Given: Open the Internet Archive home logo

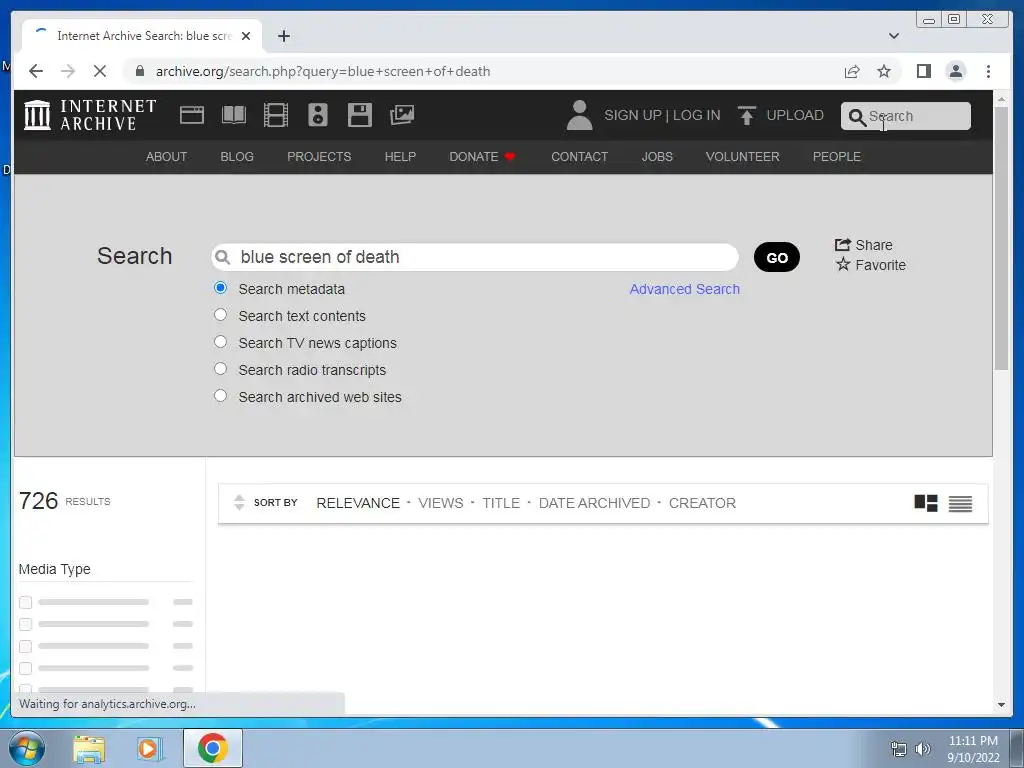Looking at the screenshot, I should tap(90, 115).
